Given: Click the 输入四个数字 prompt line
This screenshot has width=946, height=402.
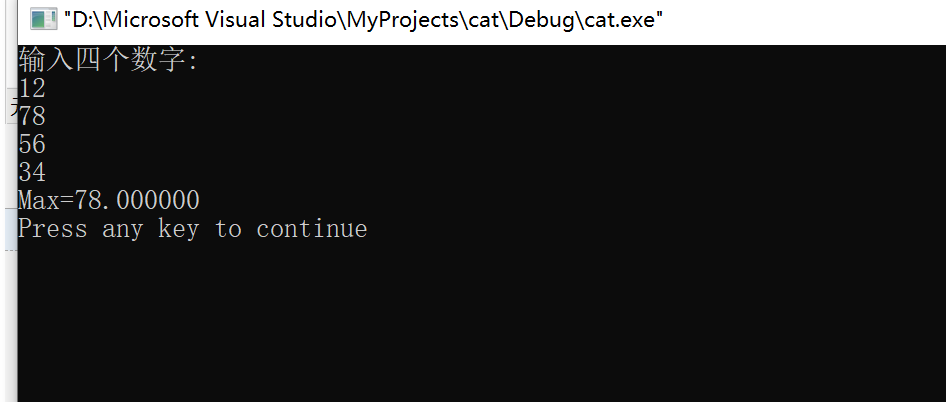Looking at the screenshot, I should 109,60.
